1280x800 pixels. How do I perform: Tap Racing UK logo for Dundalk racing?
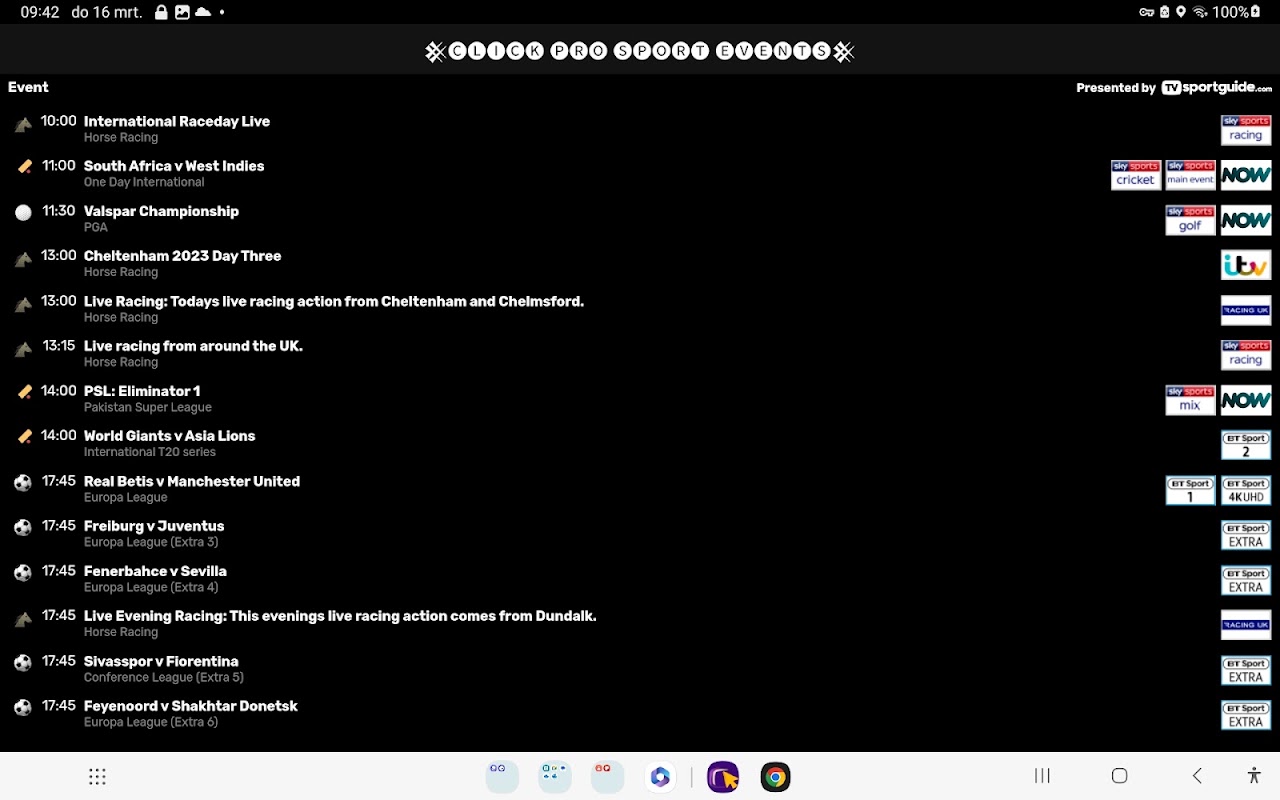1246,625
